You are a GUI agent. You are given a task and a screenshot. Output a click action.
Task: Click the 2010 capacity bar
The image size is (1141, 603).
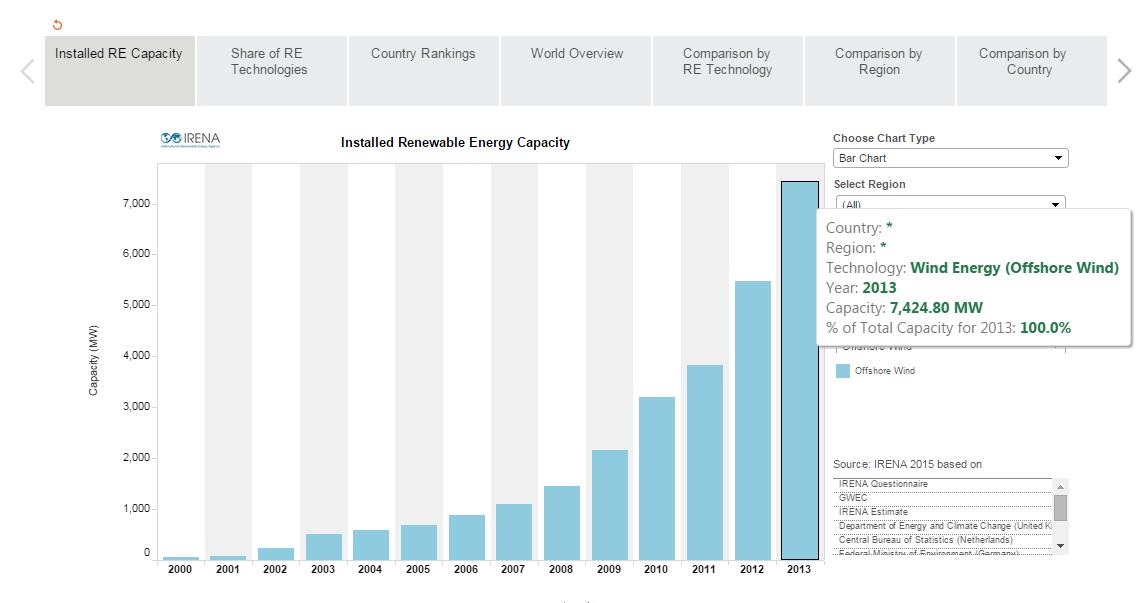click(657, 478)
